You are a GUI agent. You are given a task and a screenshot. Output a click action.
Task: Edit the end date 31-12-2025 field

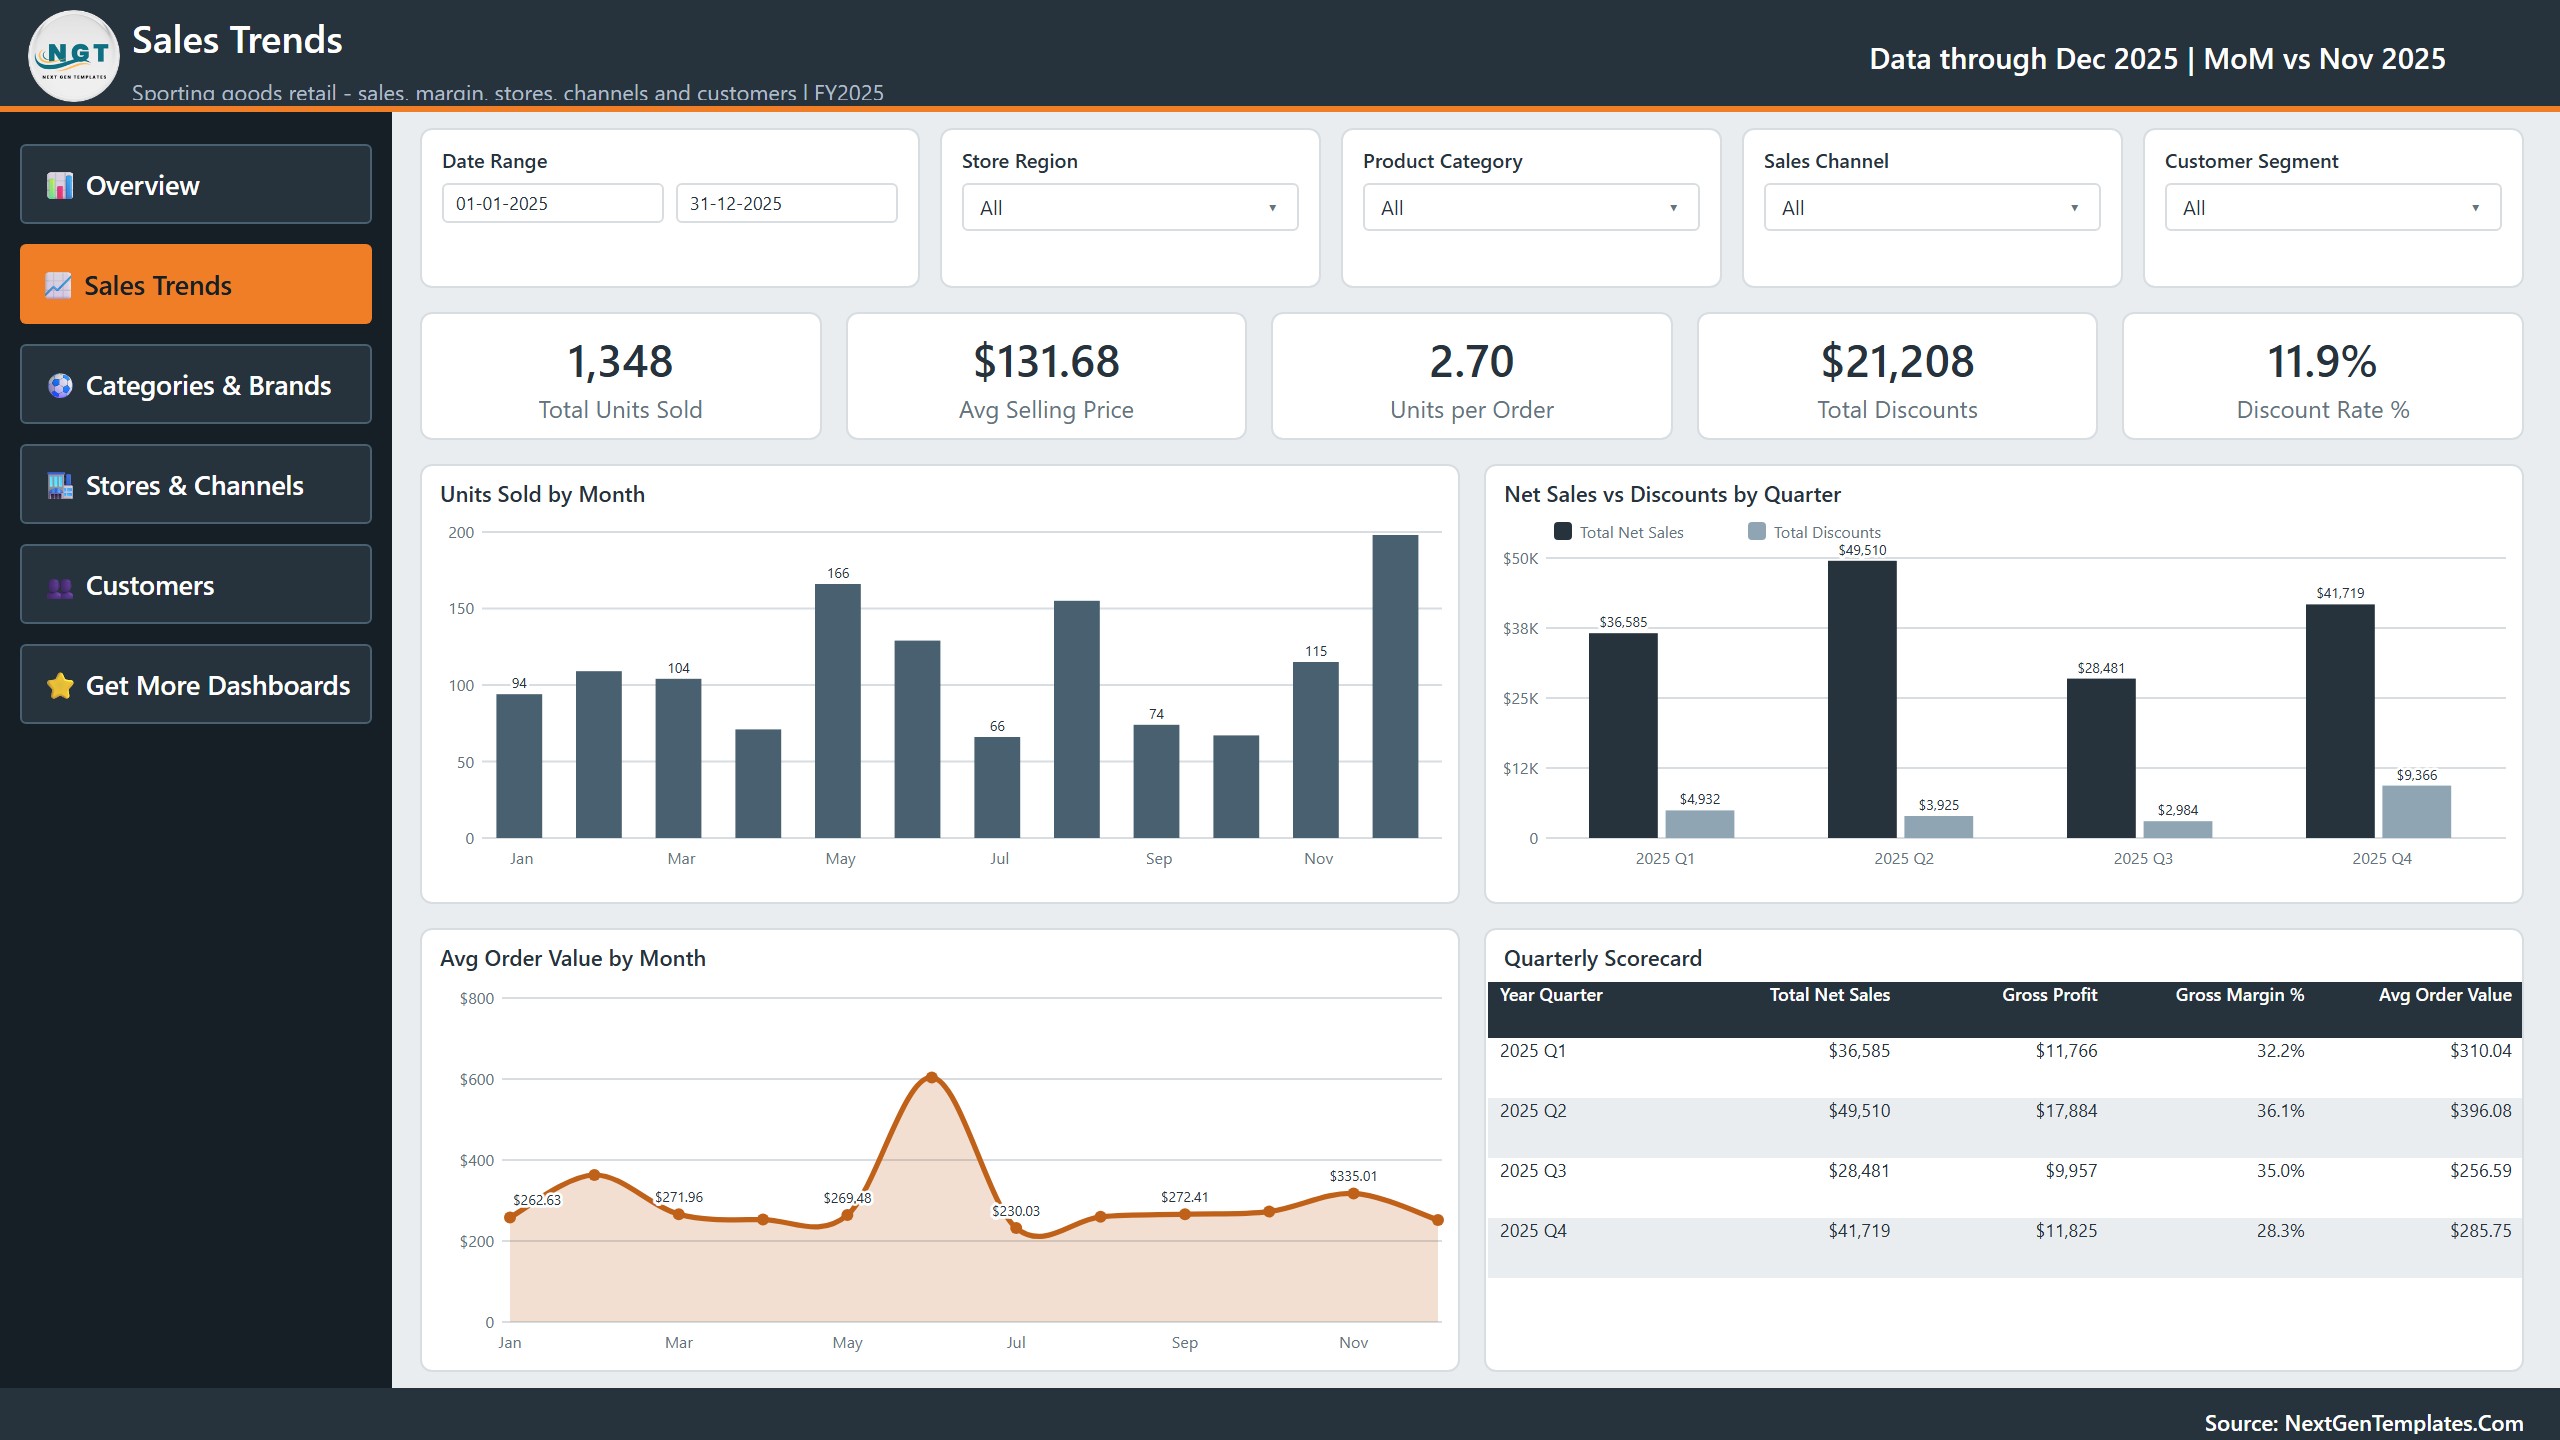tap(787, 203)
